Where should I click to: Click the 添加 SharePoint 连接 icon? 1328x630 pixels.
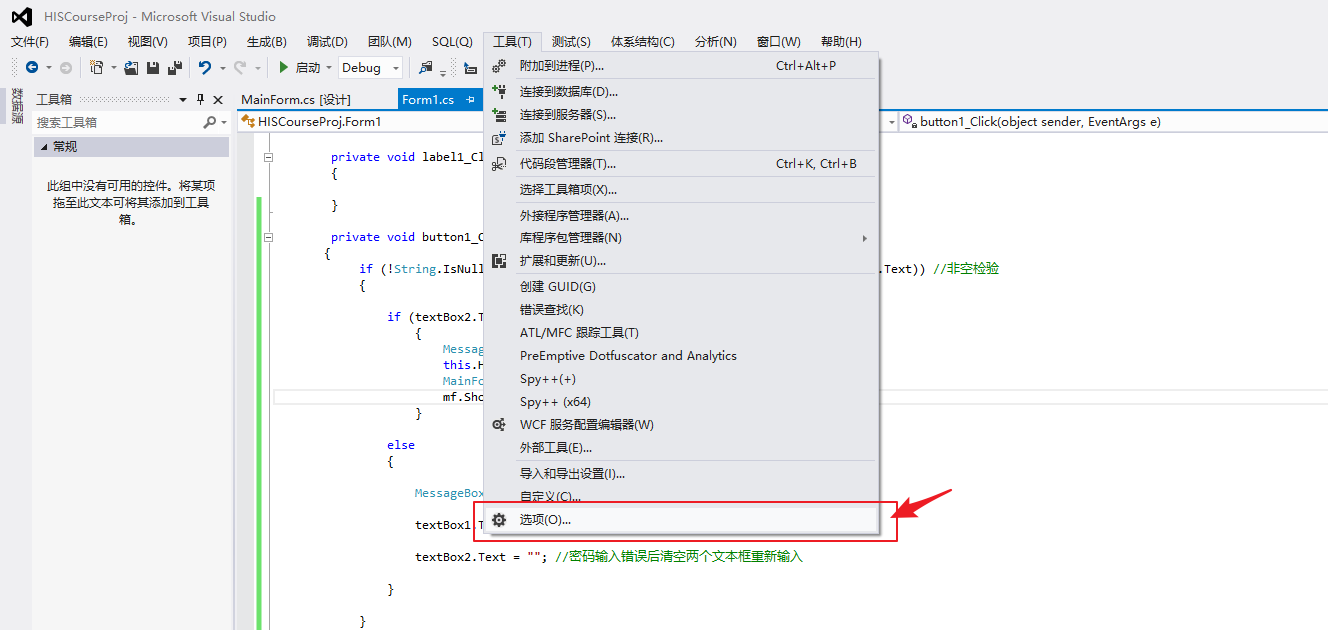click(x=499, y=138)
